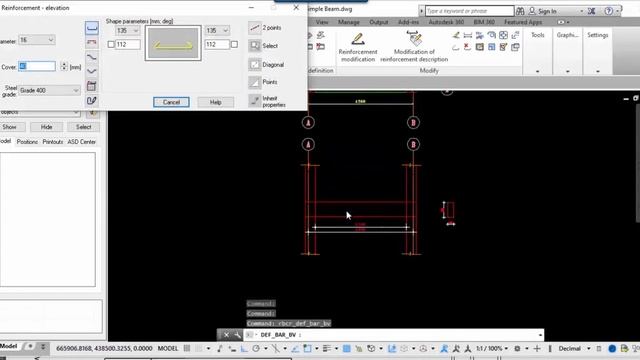
Task: Expand the Settings ribbon panel
Action: coord(598,71)
